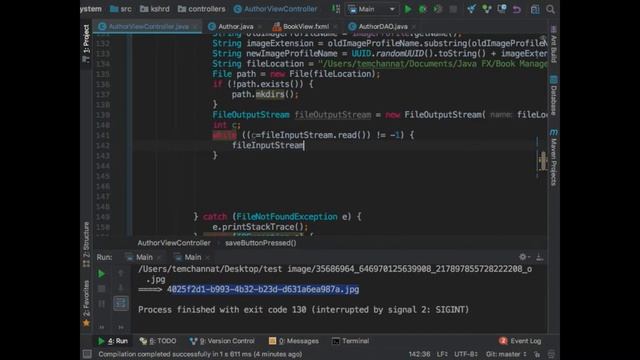Open the 1: Project tool window
640x360 pixels.
86,43
